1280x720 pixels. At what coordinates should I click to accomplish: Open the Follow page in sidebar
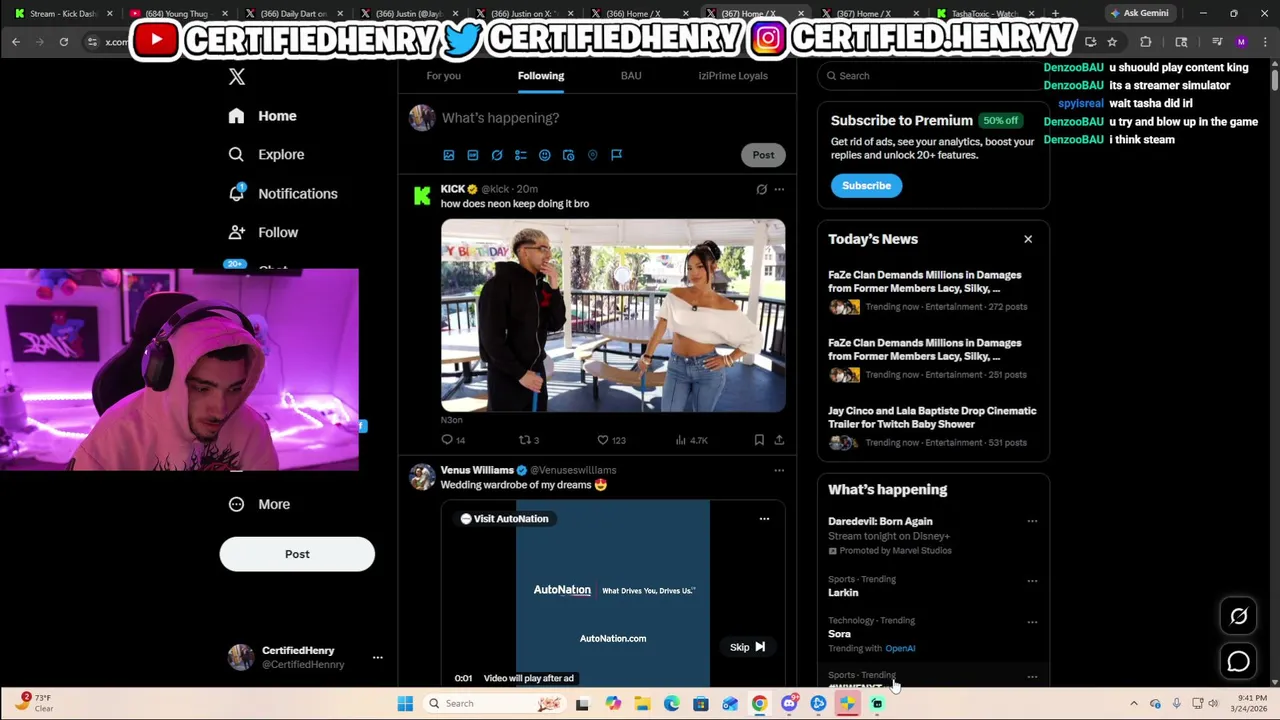[263, 232]
